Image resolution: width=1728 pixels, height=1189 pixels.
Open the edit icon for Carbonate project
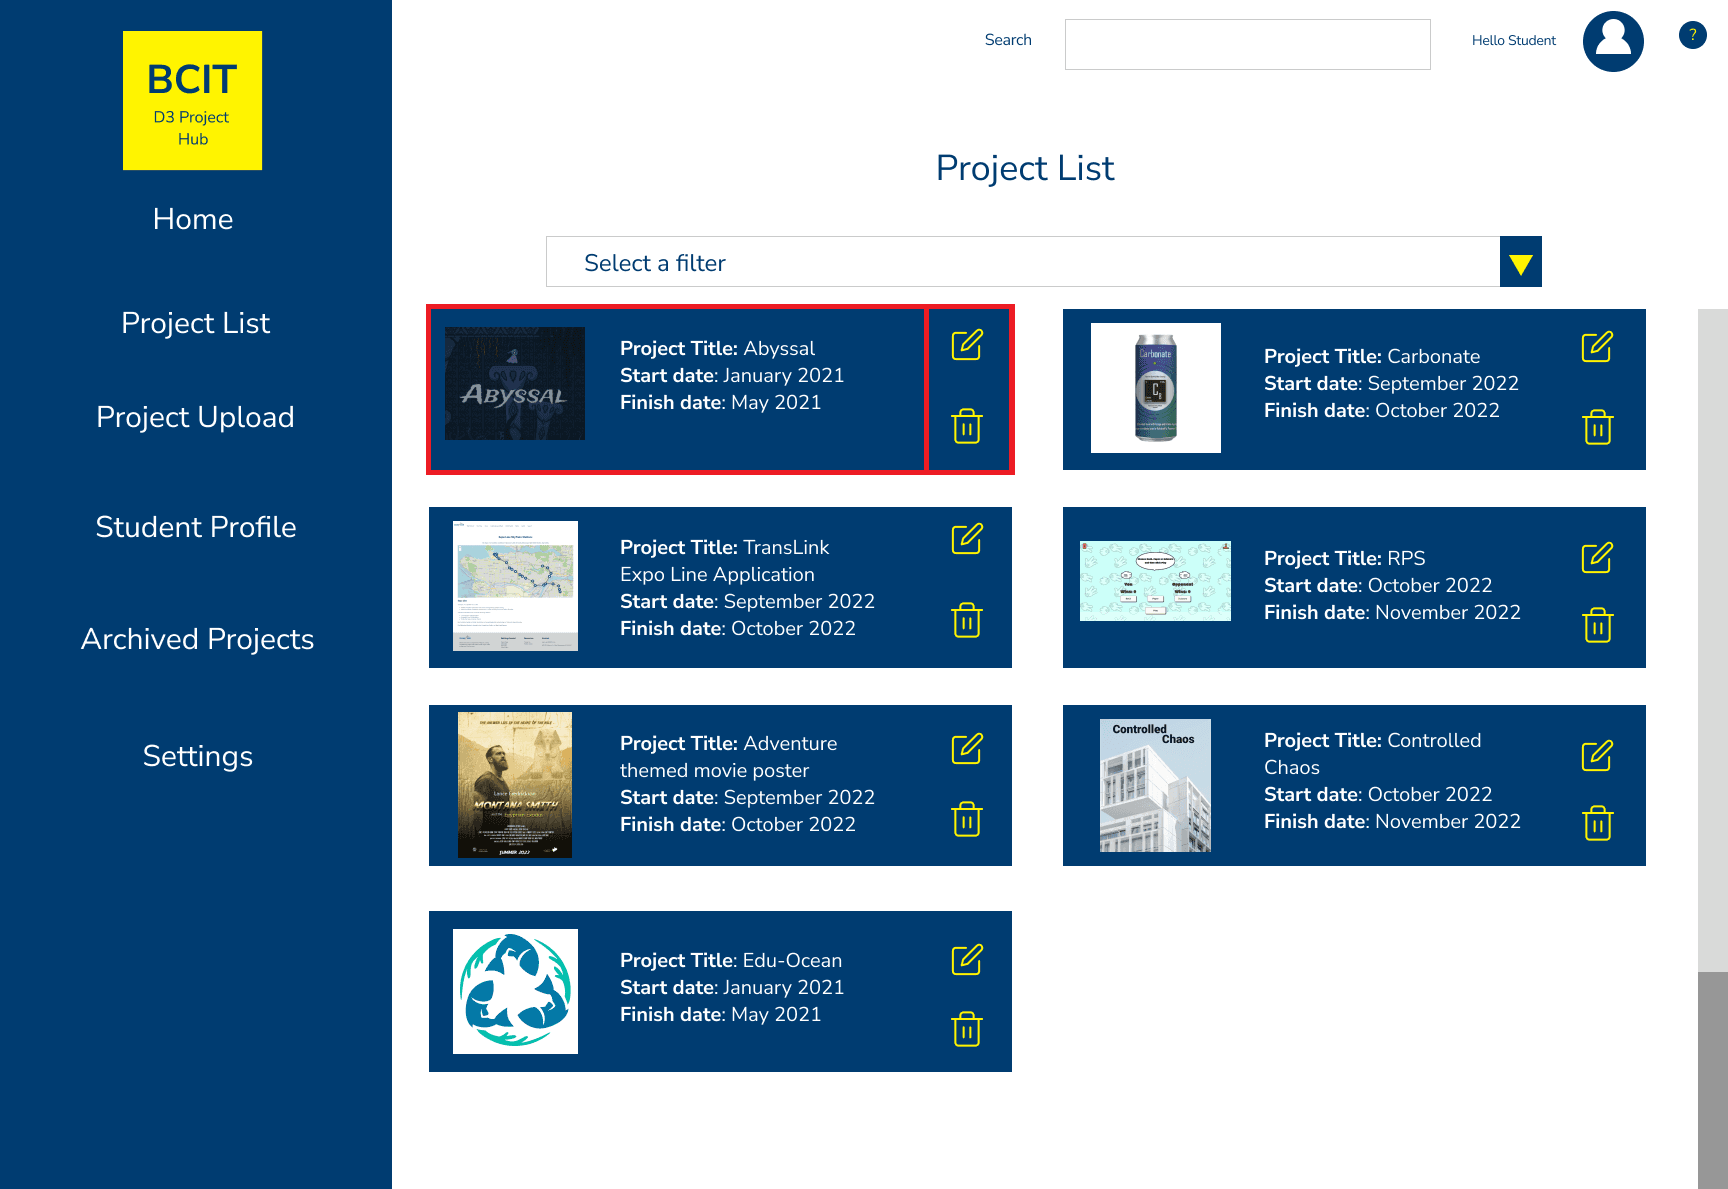(x=1597, y=348)
